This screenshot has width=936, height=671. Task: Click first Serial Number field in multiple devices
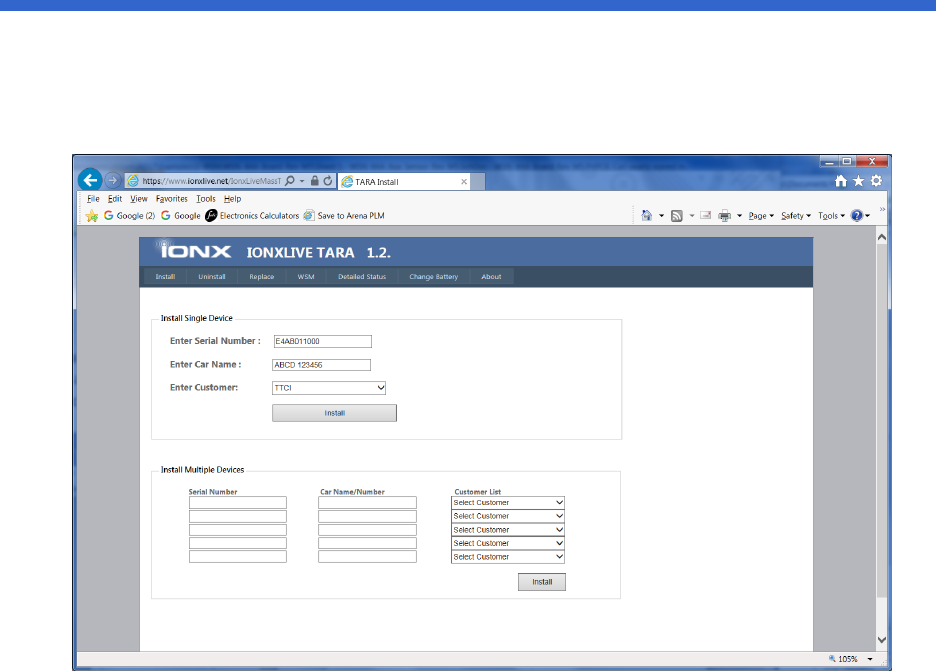tap(238, 503)
